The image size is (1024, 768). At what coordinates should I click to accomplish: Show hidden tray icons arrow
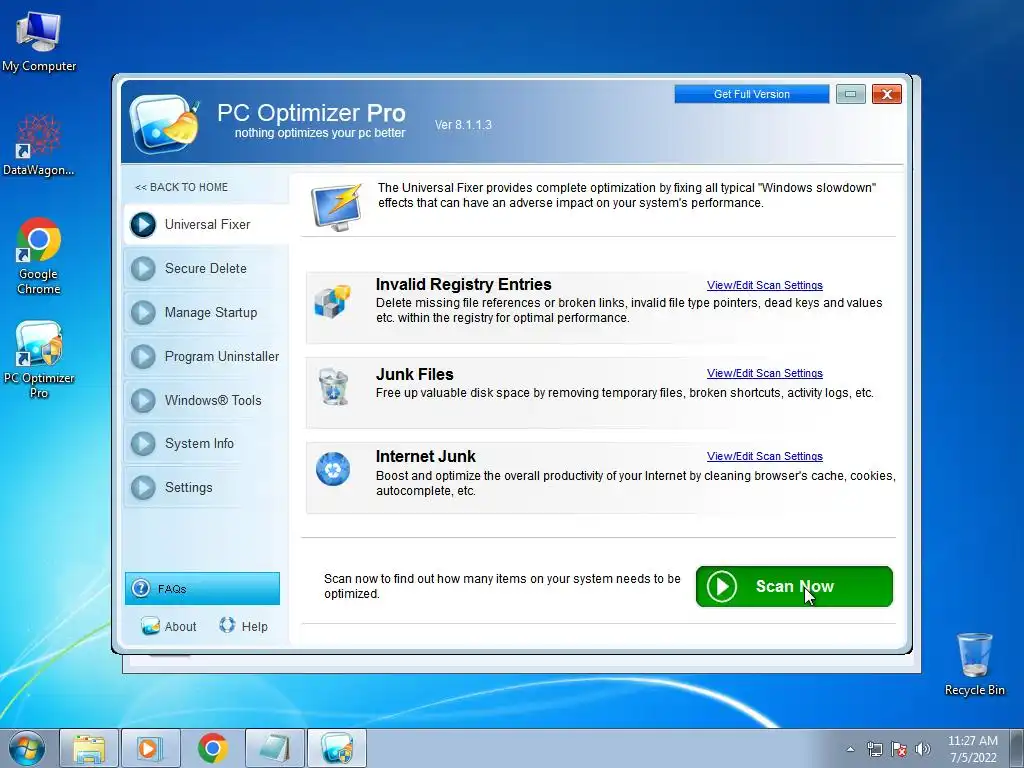tap(850, 749)
